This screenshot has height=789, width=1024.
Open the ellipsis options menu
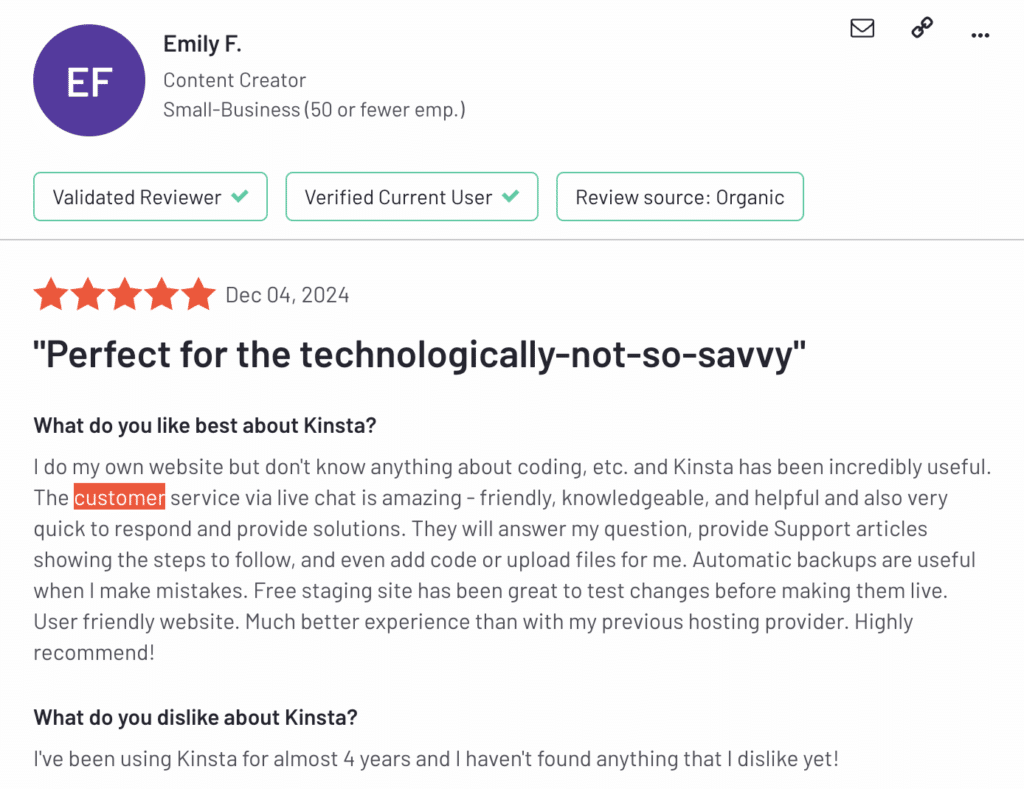980,35
